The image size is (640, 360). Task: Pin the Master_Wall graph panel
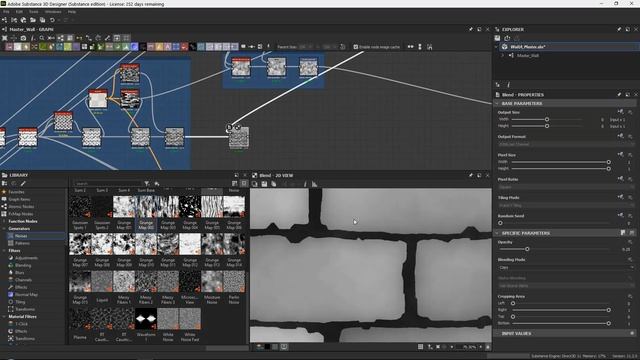tap(471, 29)
